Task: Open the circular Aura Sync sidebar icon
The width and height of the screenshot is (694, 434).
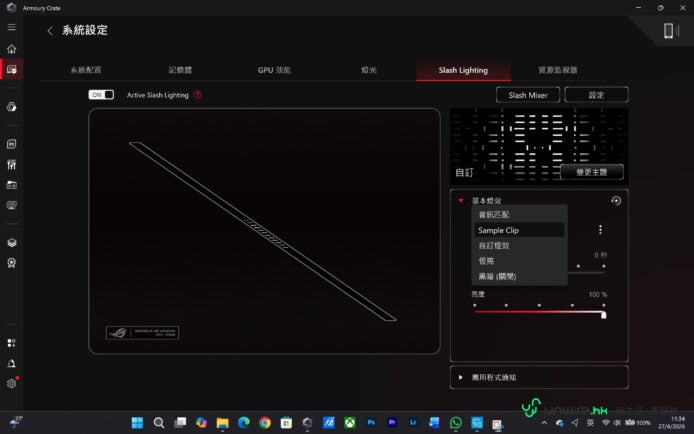Action: [x=12, y=107]
